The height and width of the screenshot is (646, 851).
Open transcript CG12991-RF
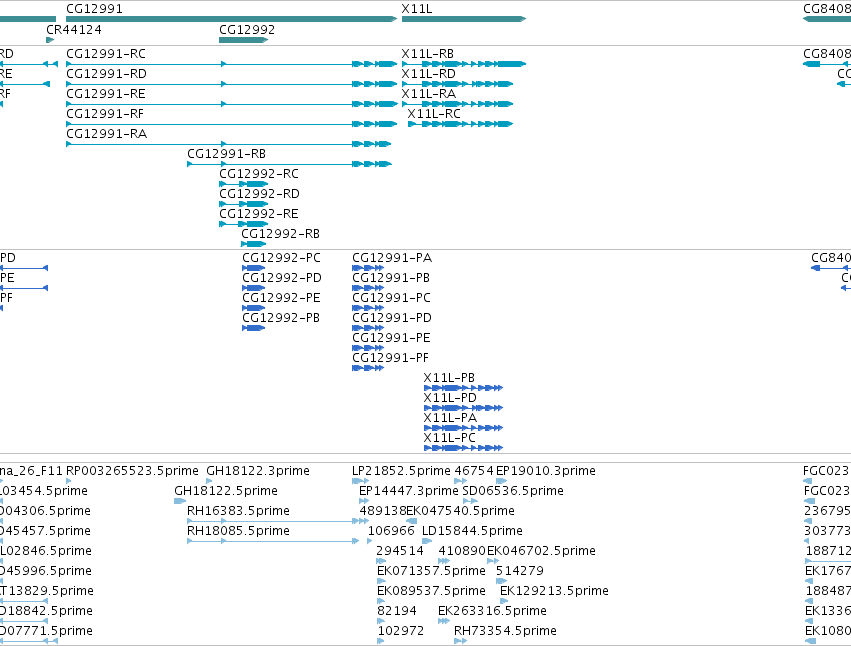(105, 114)
